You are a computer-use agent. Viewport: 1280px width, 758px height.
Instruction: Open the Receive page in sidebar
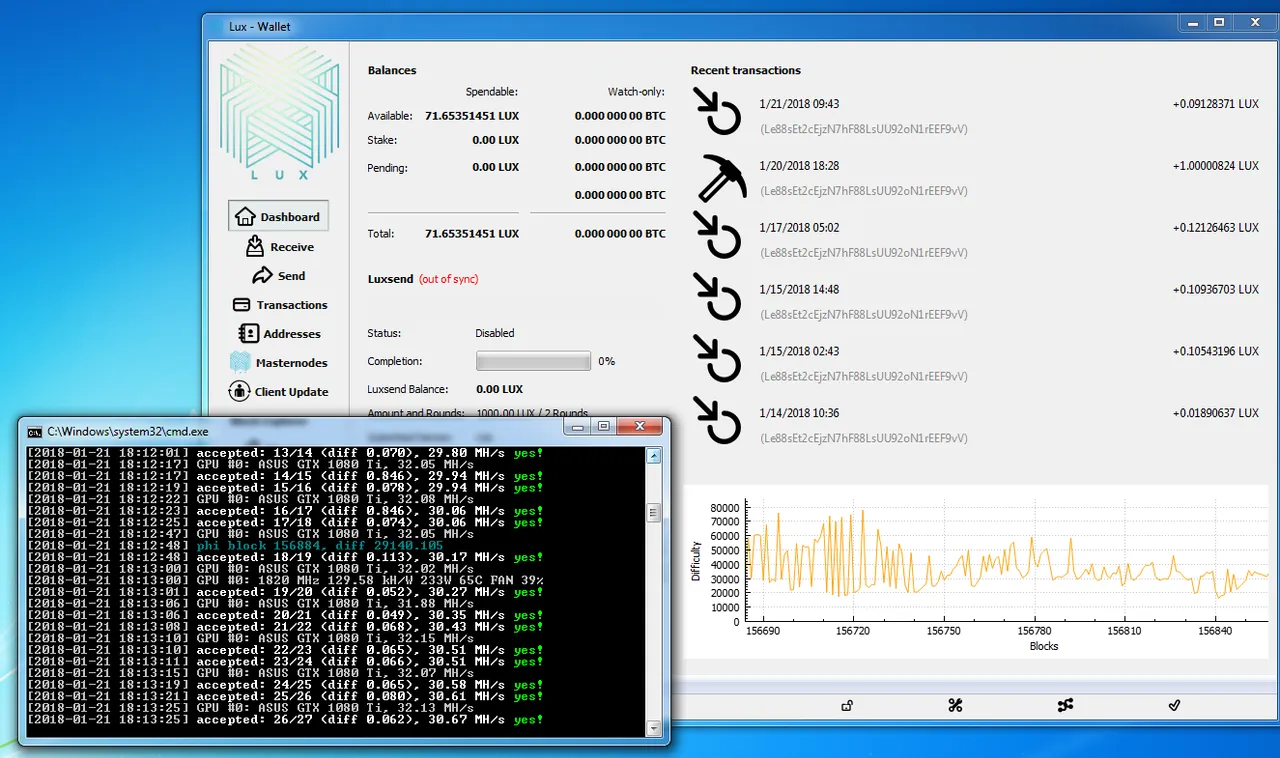pyautogui.click(x=279, y=246)
